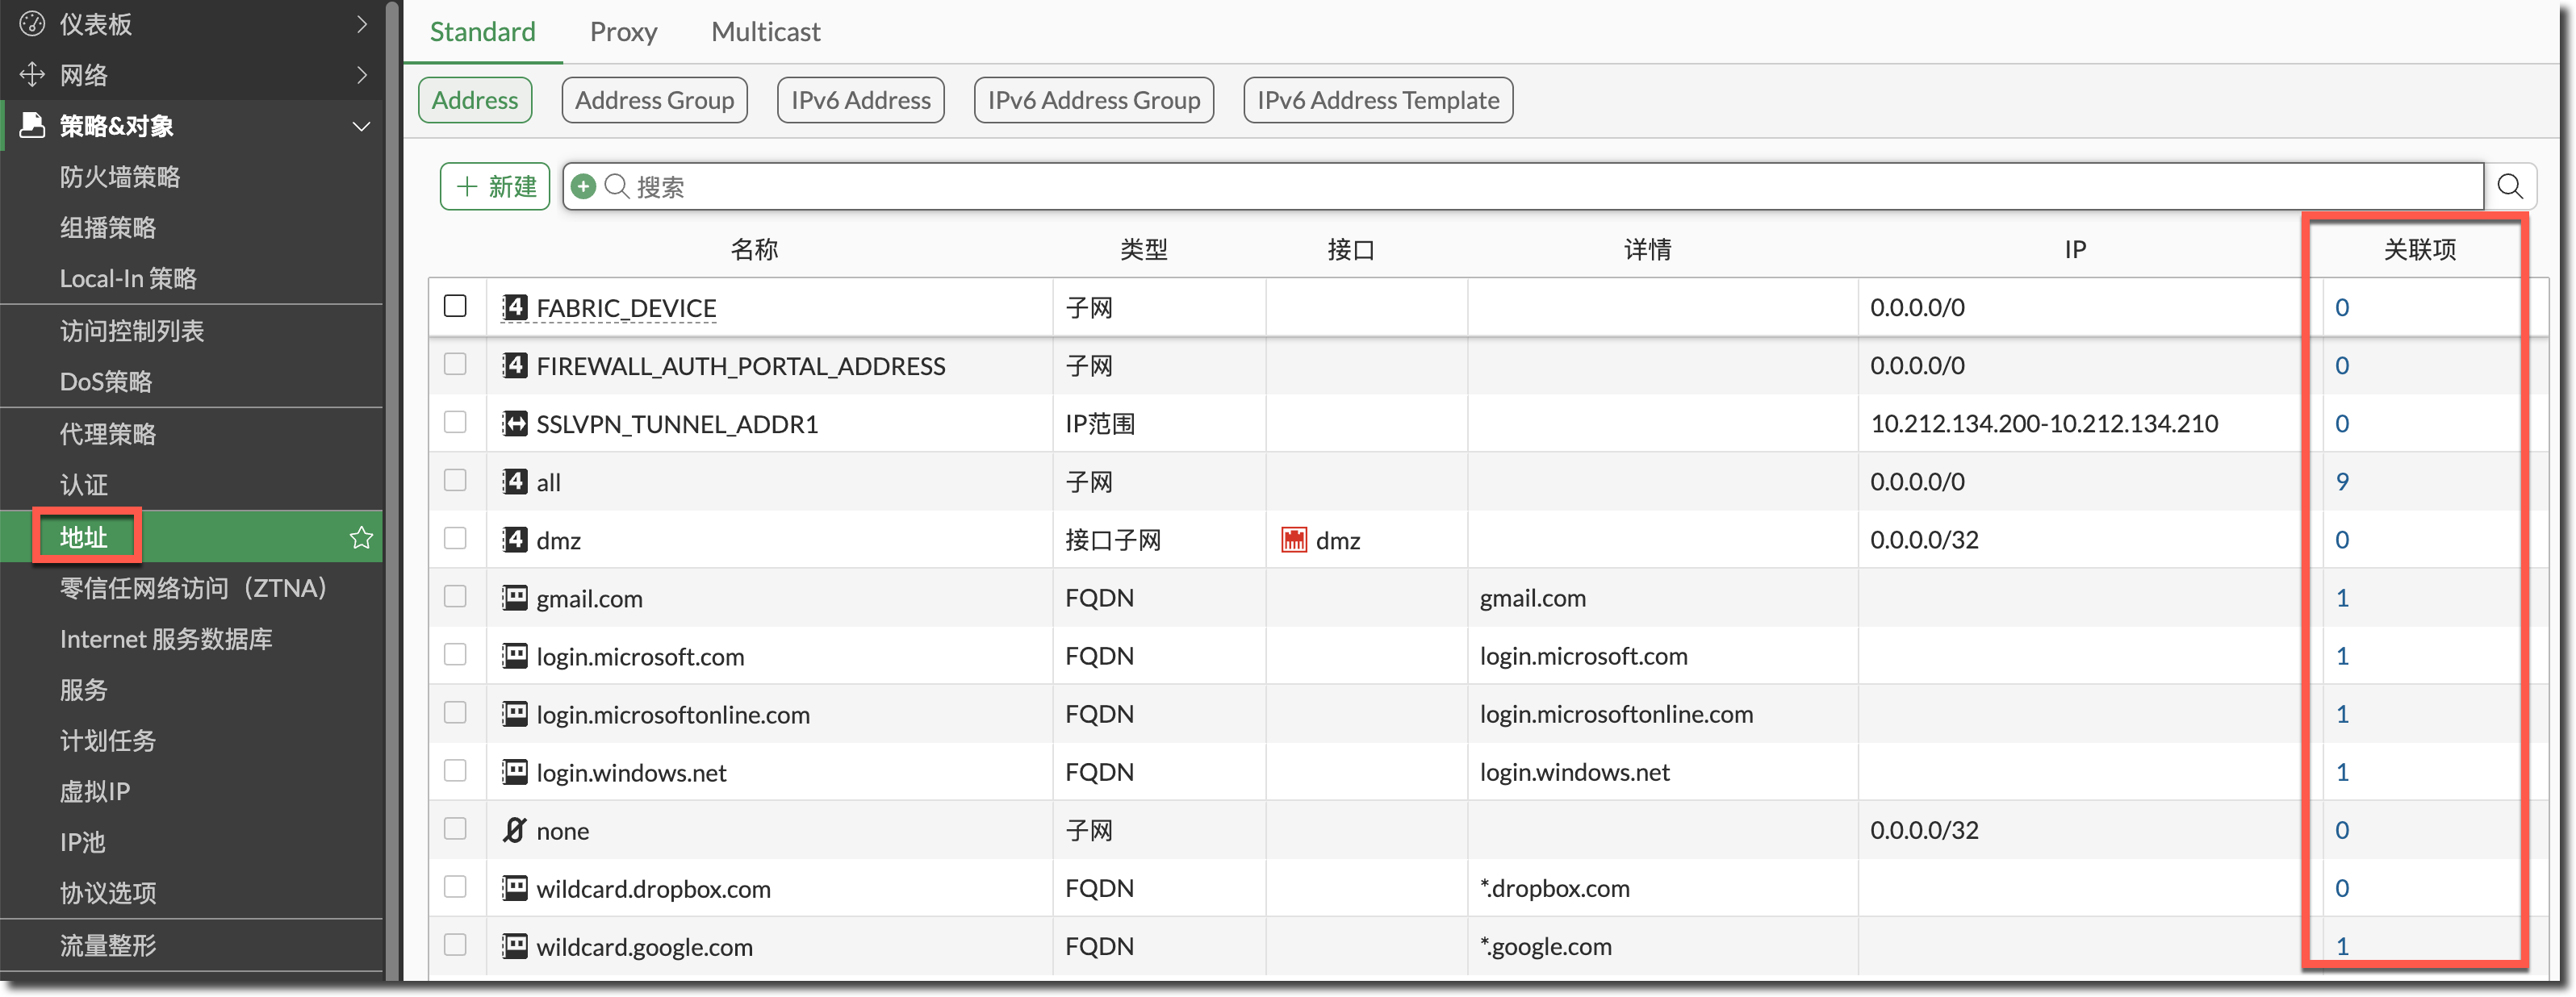2576x997 pixels.
Task: Collapse the 策略&对象 section chevron
Action: coord(362,126)
